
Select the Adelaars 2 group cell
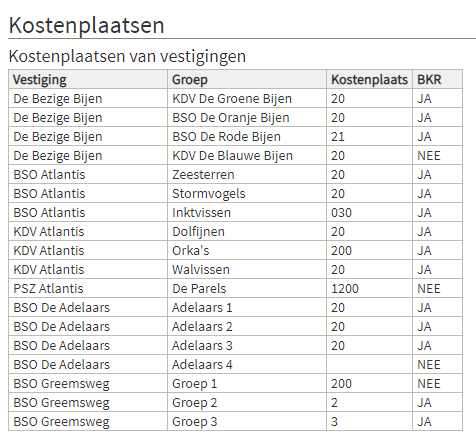[x=247, y=326]
